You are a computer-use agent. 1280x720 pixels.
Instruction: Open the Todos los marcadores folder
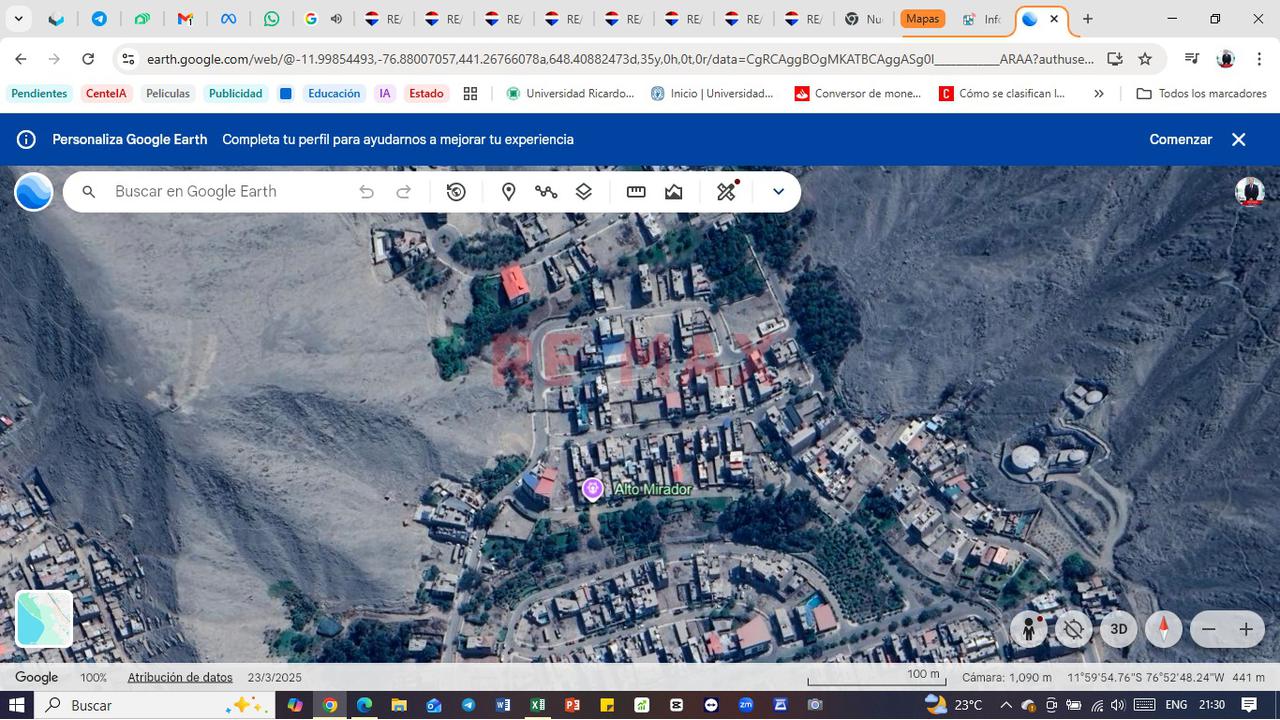coord(1202,93)
